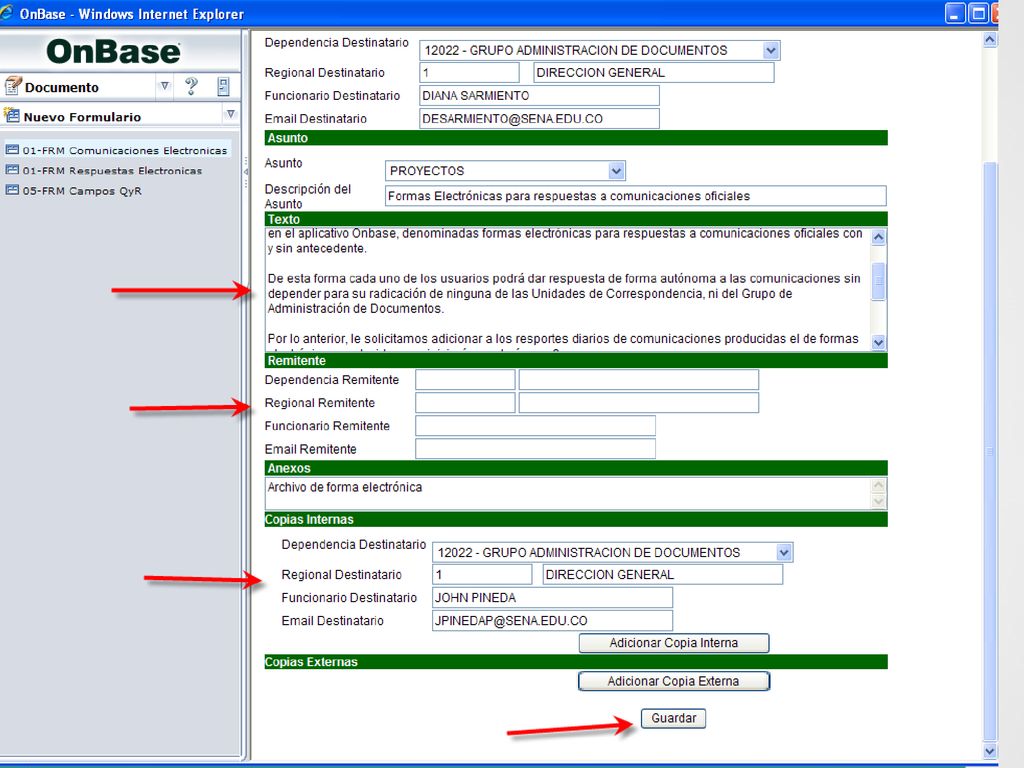Click Texto area scroll down arrow
1024x768 pixels.
tap(878, 342)
